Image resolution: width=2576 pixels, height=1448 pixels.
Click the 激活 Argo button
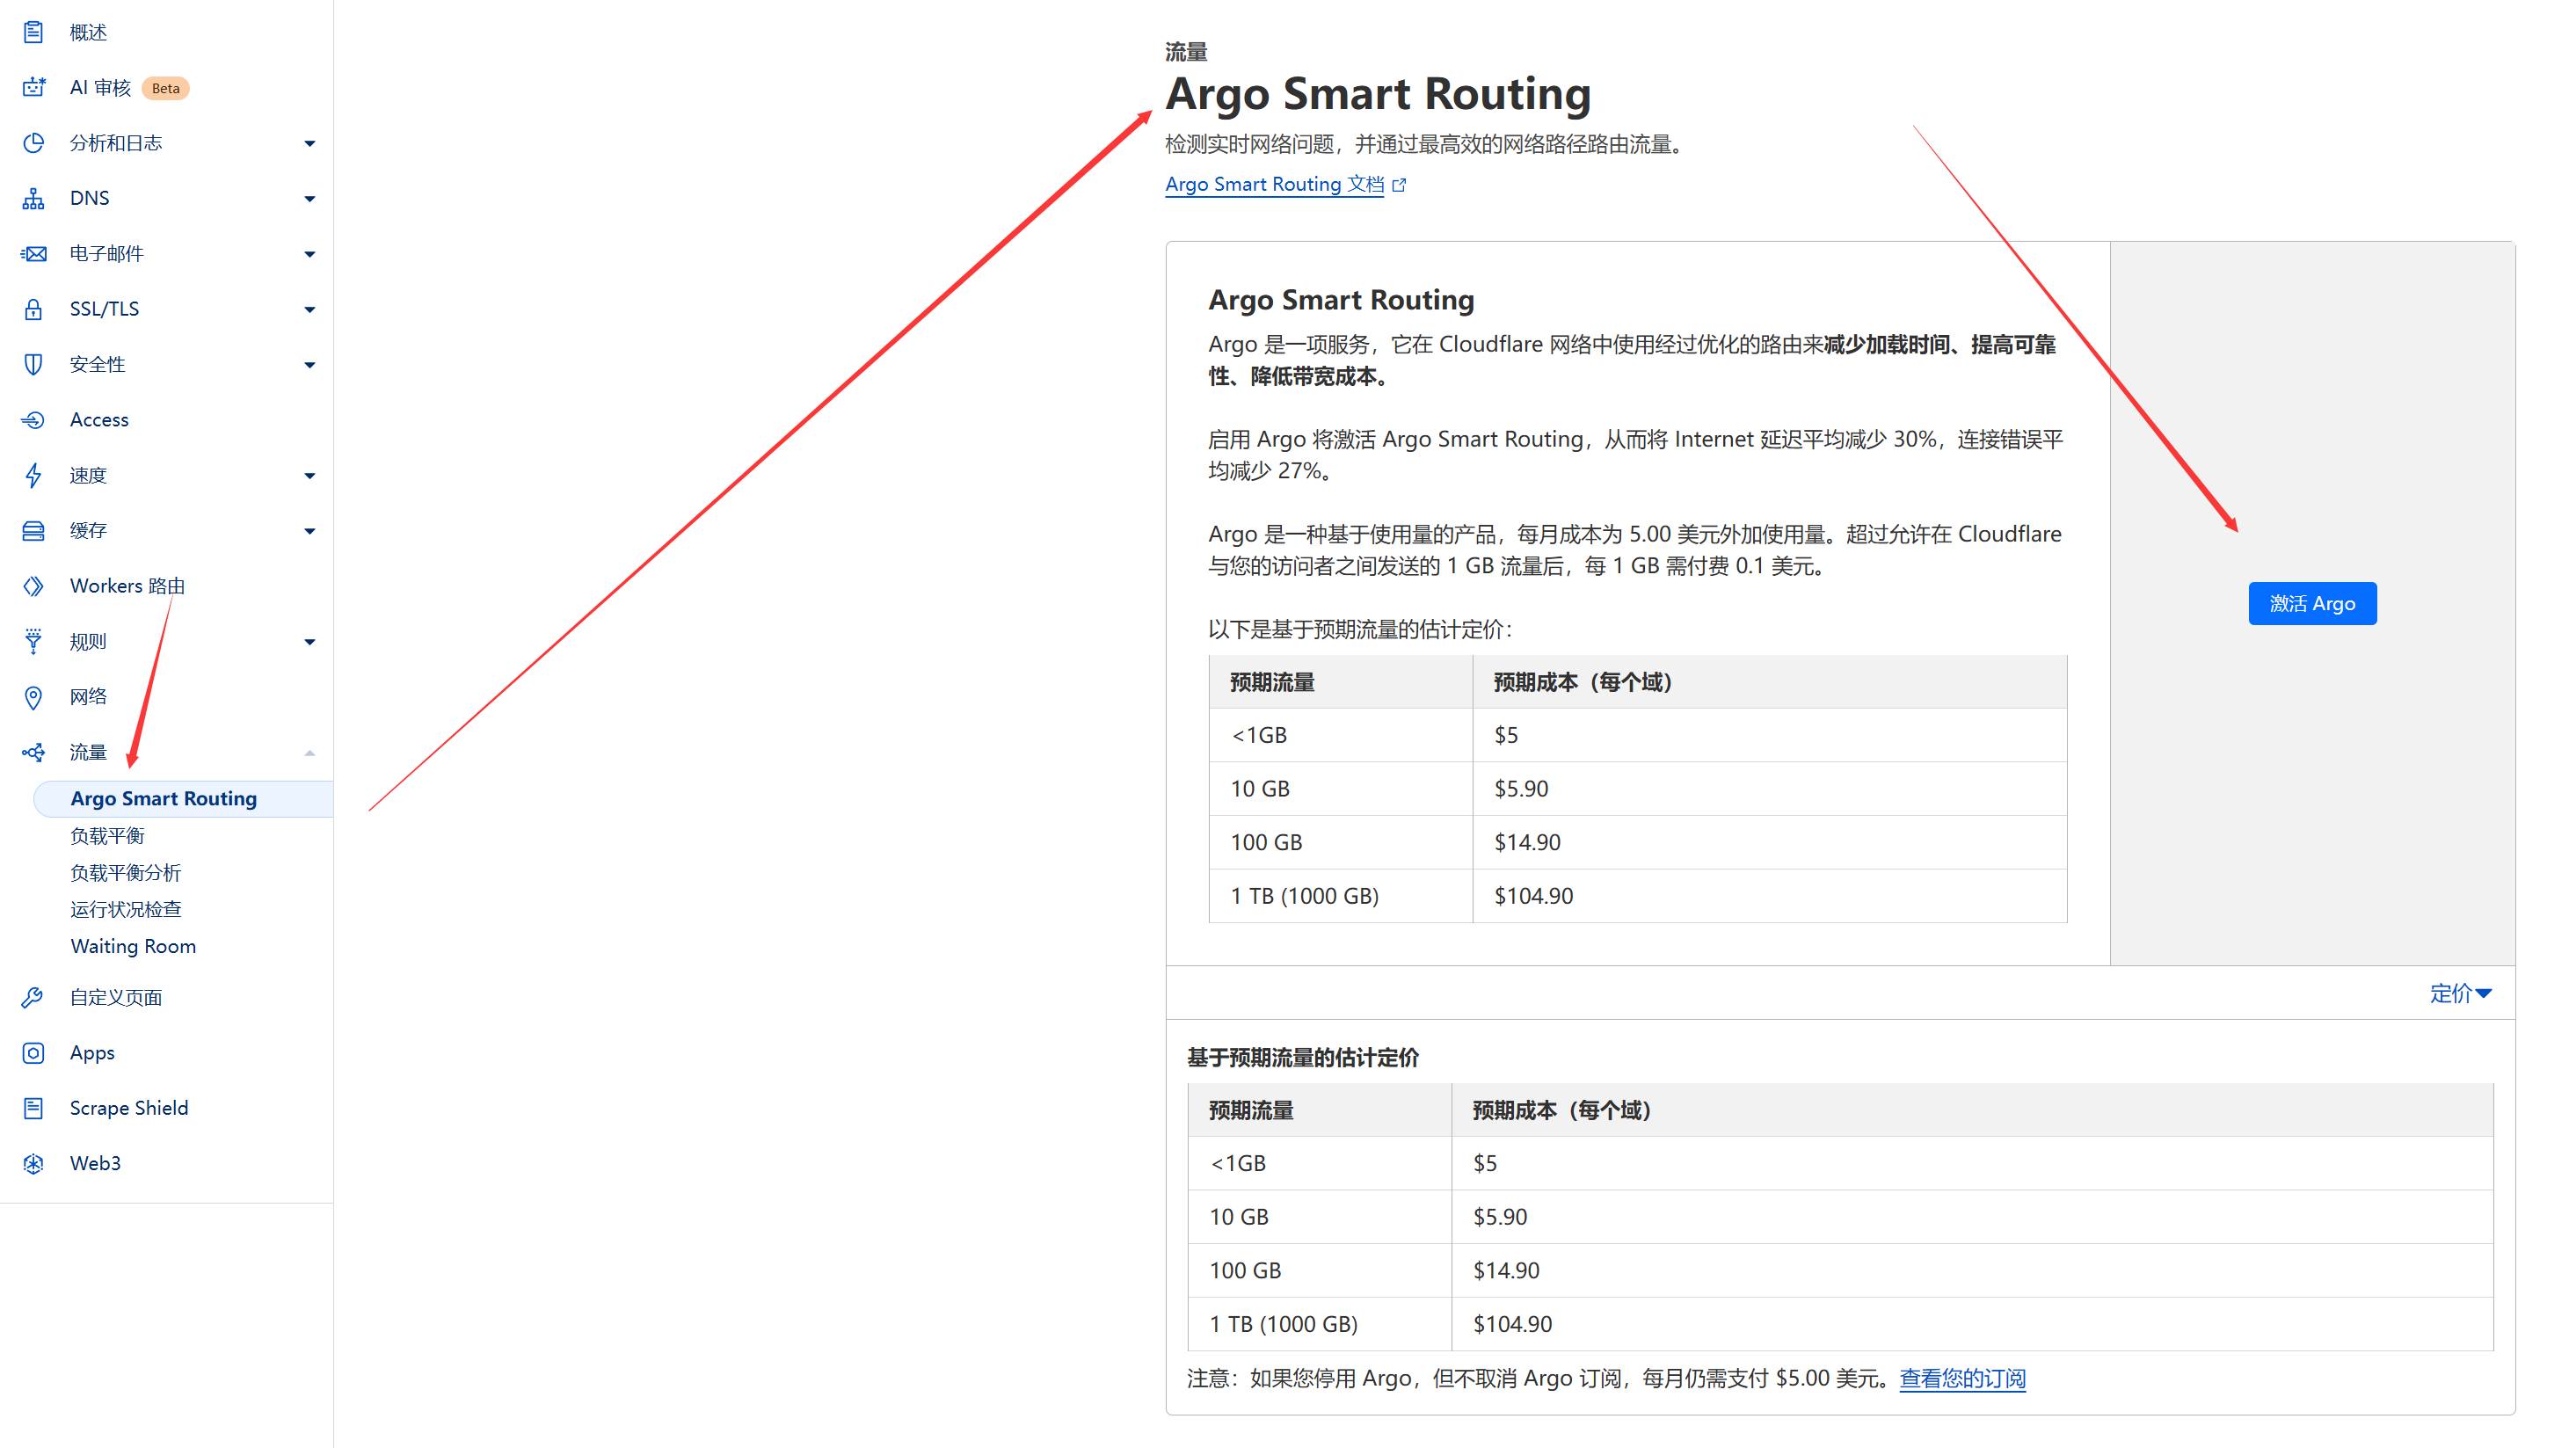pyautogui.click(x=2312, y=603)
